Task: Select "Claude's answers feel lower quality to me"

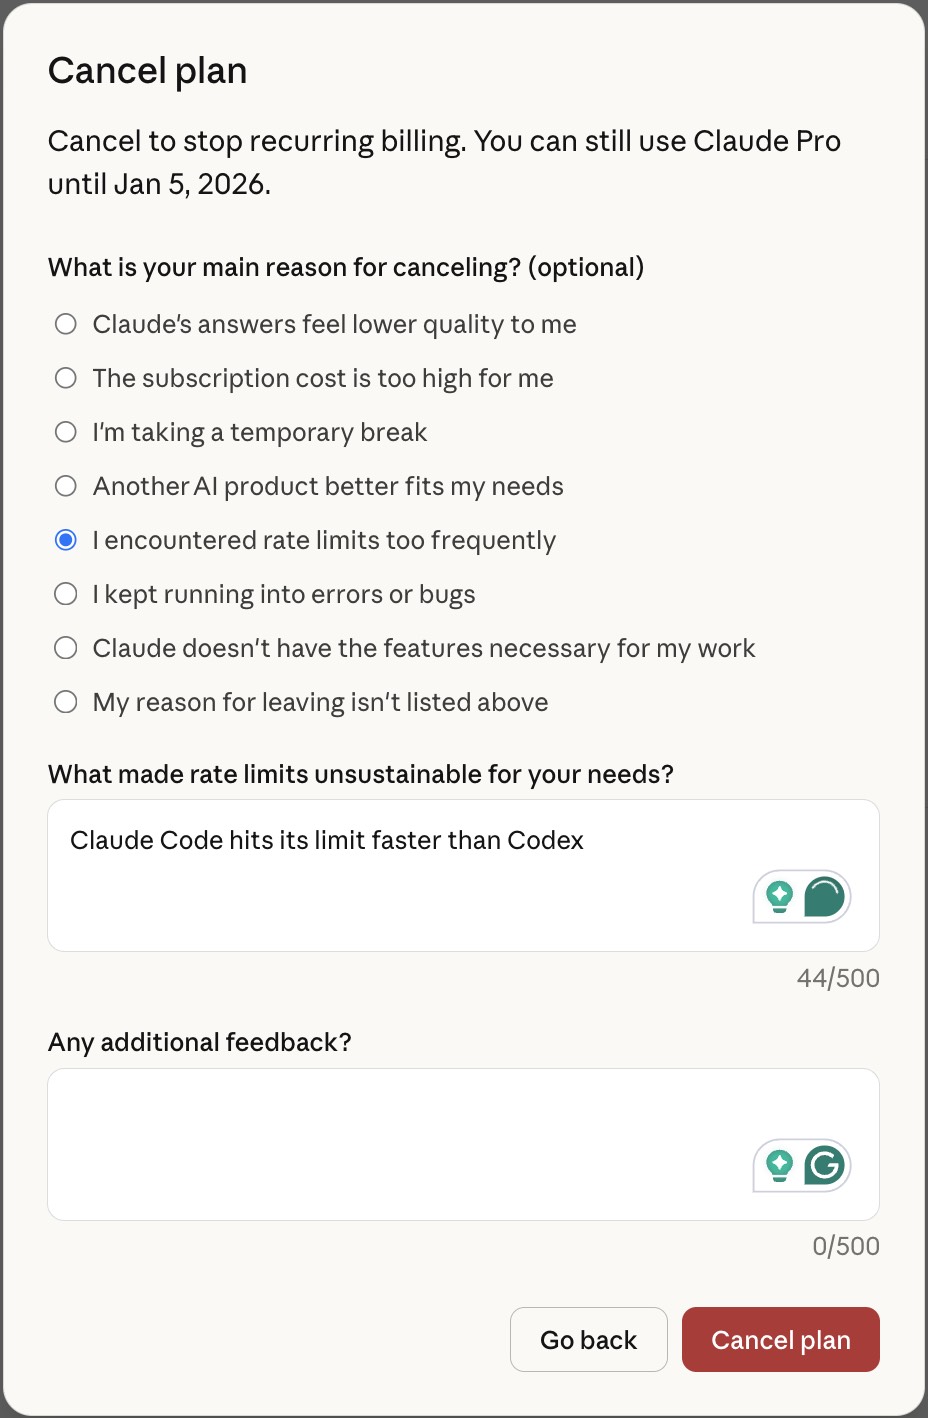Action: [x=66, y=324]
